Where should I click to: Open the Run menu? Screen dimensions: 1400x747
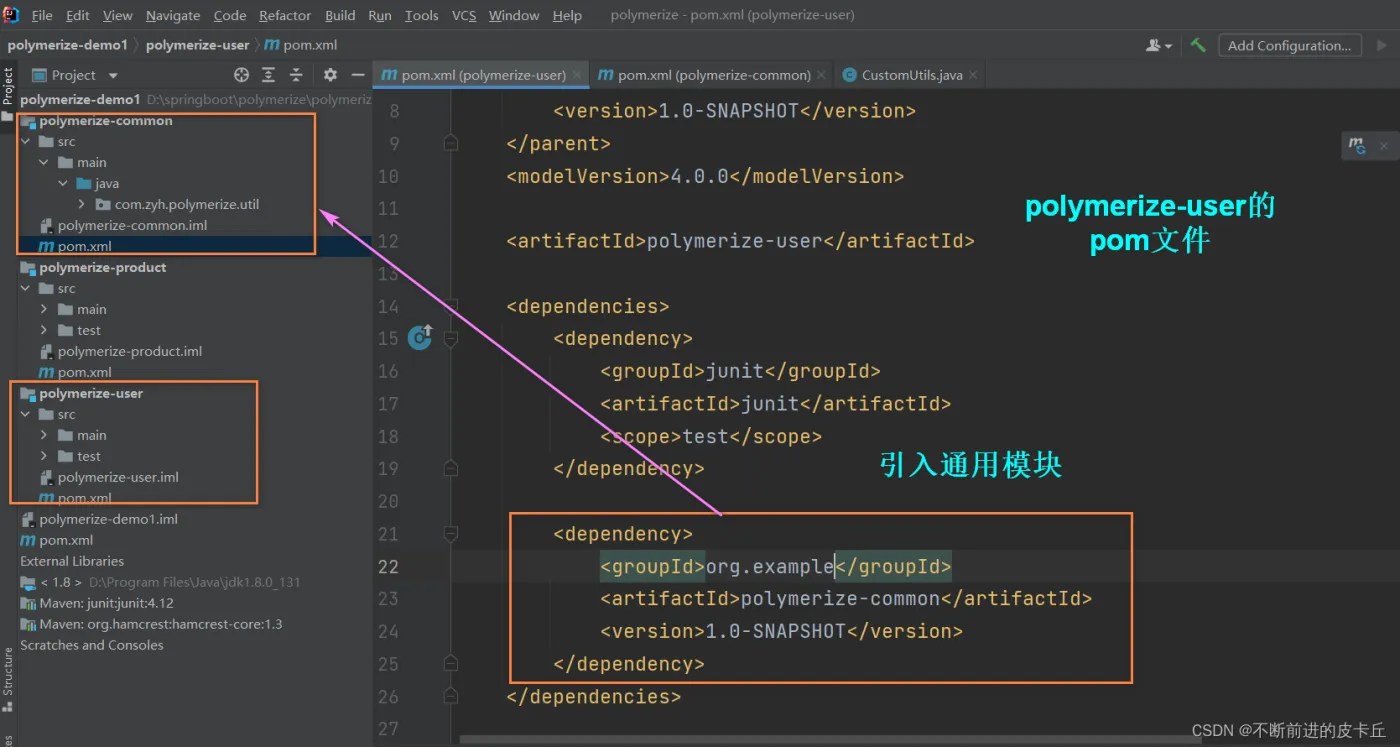[x=380, y=15]
